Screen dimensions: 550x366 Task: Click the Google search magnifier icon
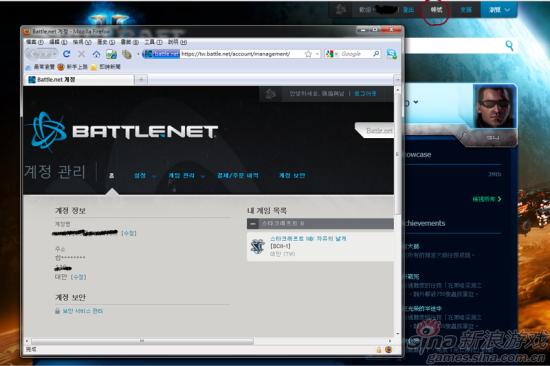coord(376,54)
